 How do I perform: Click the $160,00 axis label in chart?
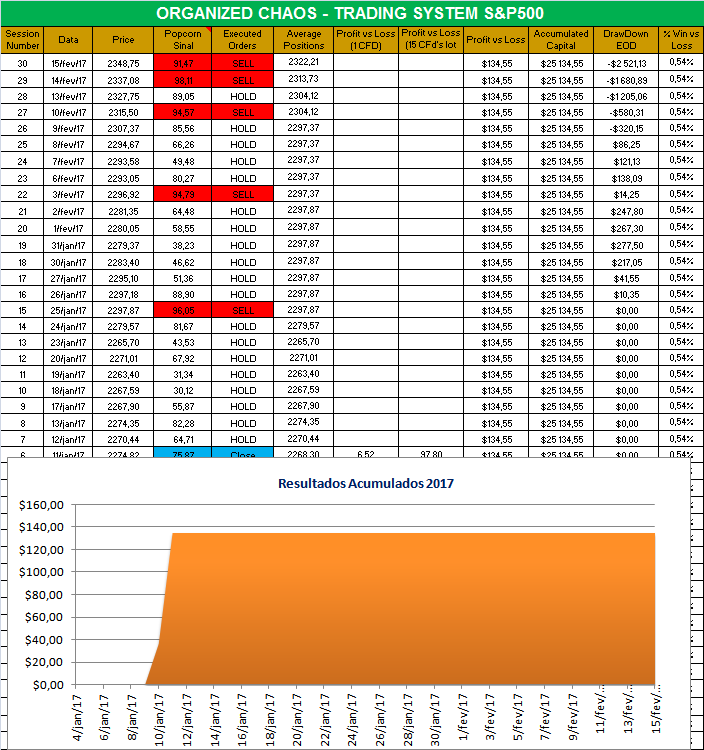tap(41, 505)
